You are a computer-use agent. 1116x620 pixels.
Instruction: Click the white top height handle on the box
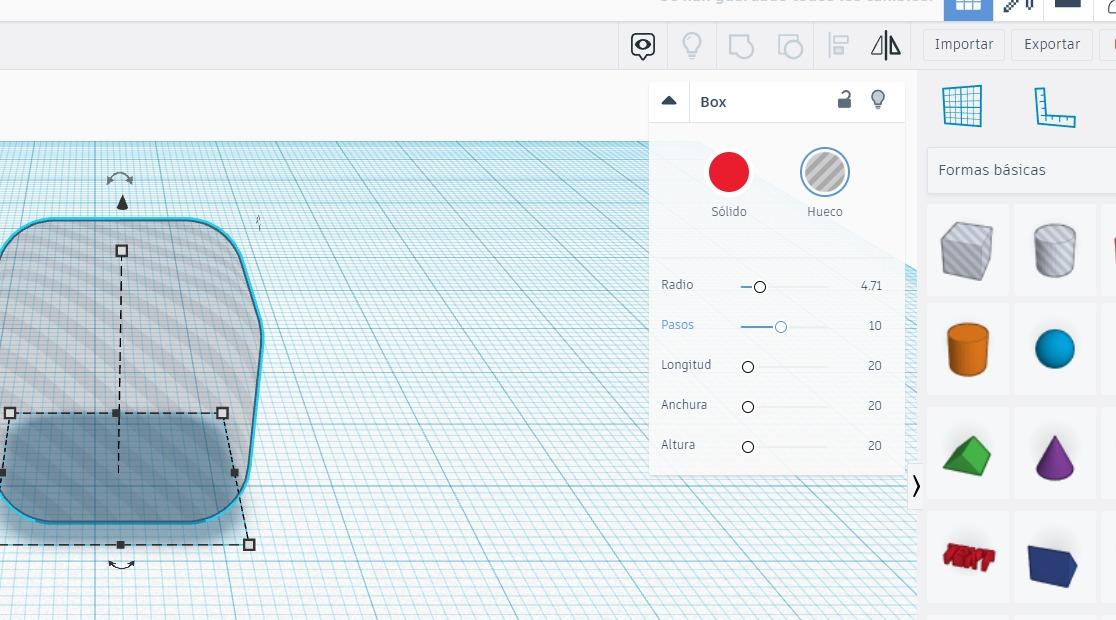(122, 251)
